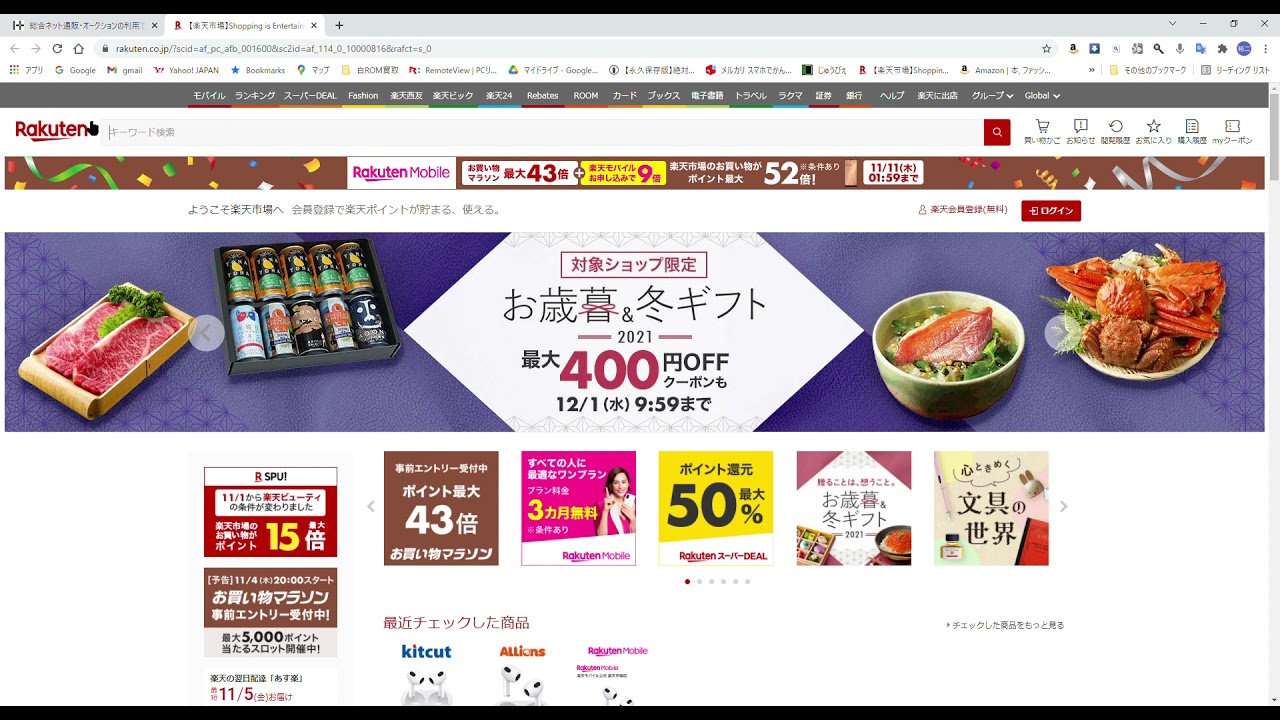The height and width of the screenshot is (720, 1280).
Task: Bookmark this page with star icon
Action: 1046,48
